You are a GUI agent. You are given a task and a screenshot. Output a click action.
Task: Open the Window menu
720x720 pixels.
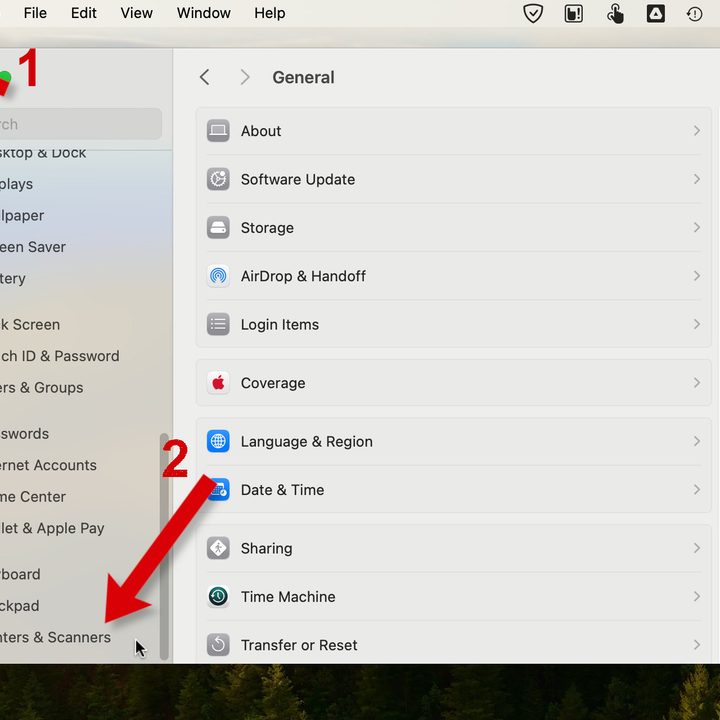pyautogui.click(x=203, y=13)
